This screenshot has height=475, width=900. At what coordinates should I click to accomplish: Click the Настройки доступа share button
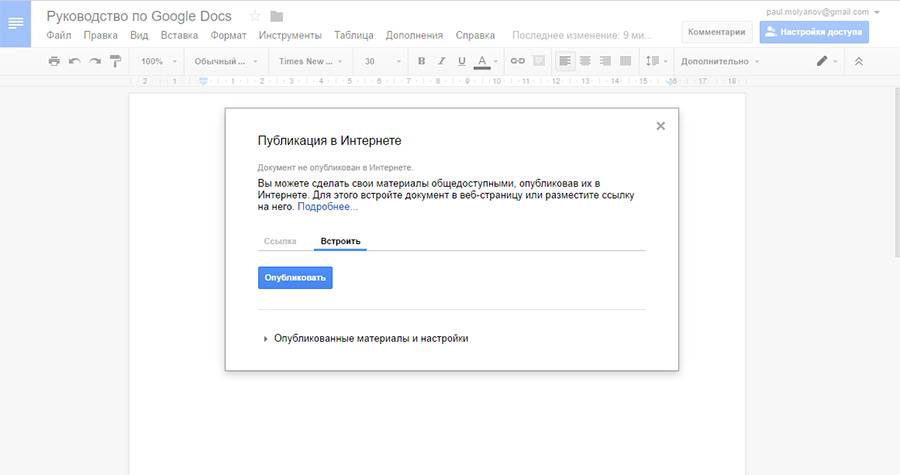[814, 32]
